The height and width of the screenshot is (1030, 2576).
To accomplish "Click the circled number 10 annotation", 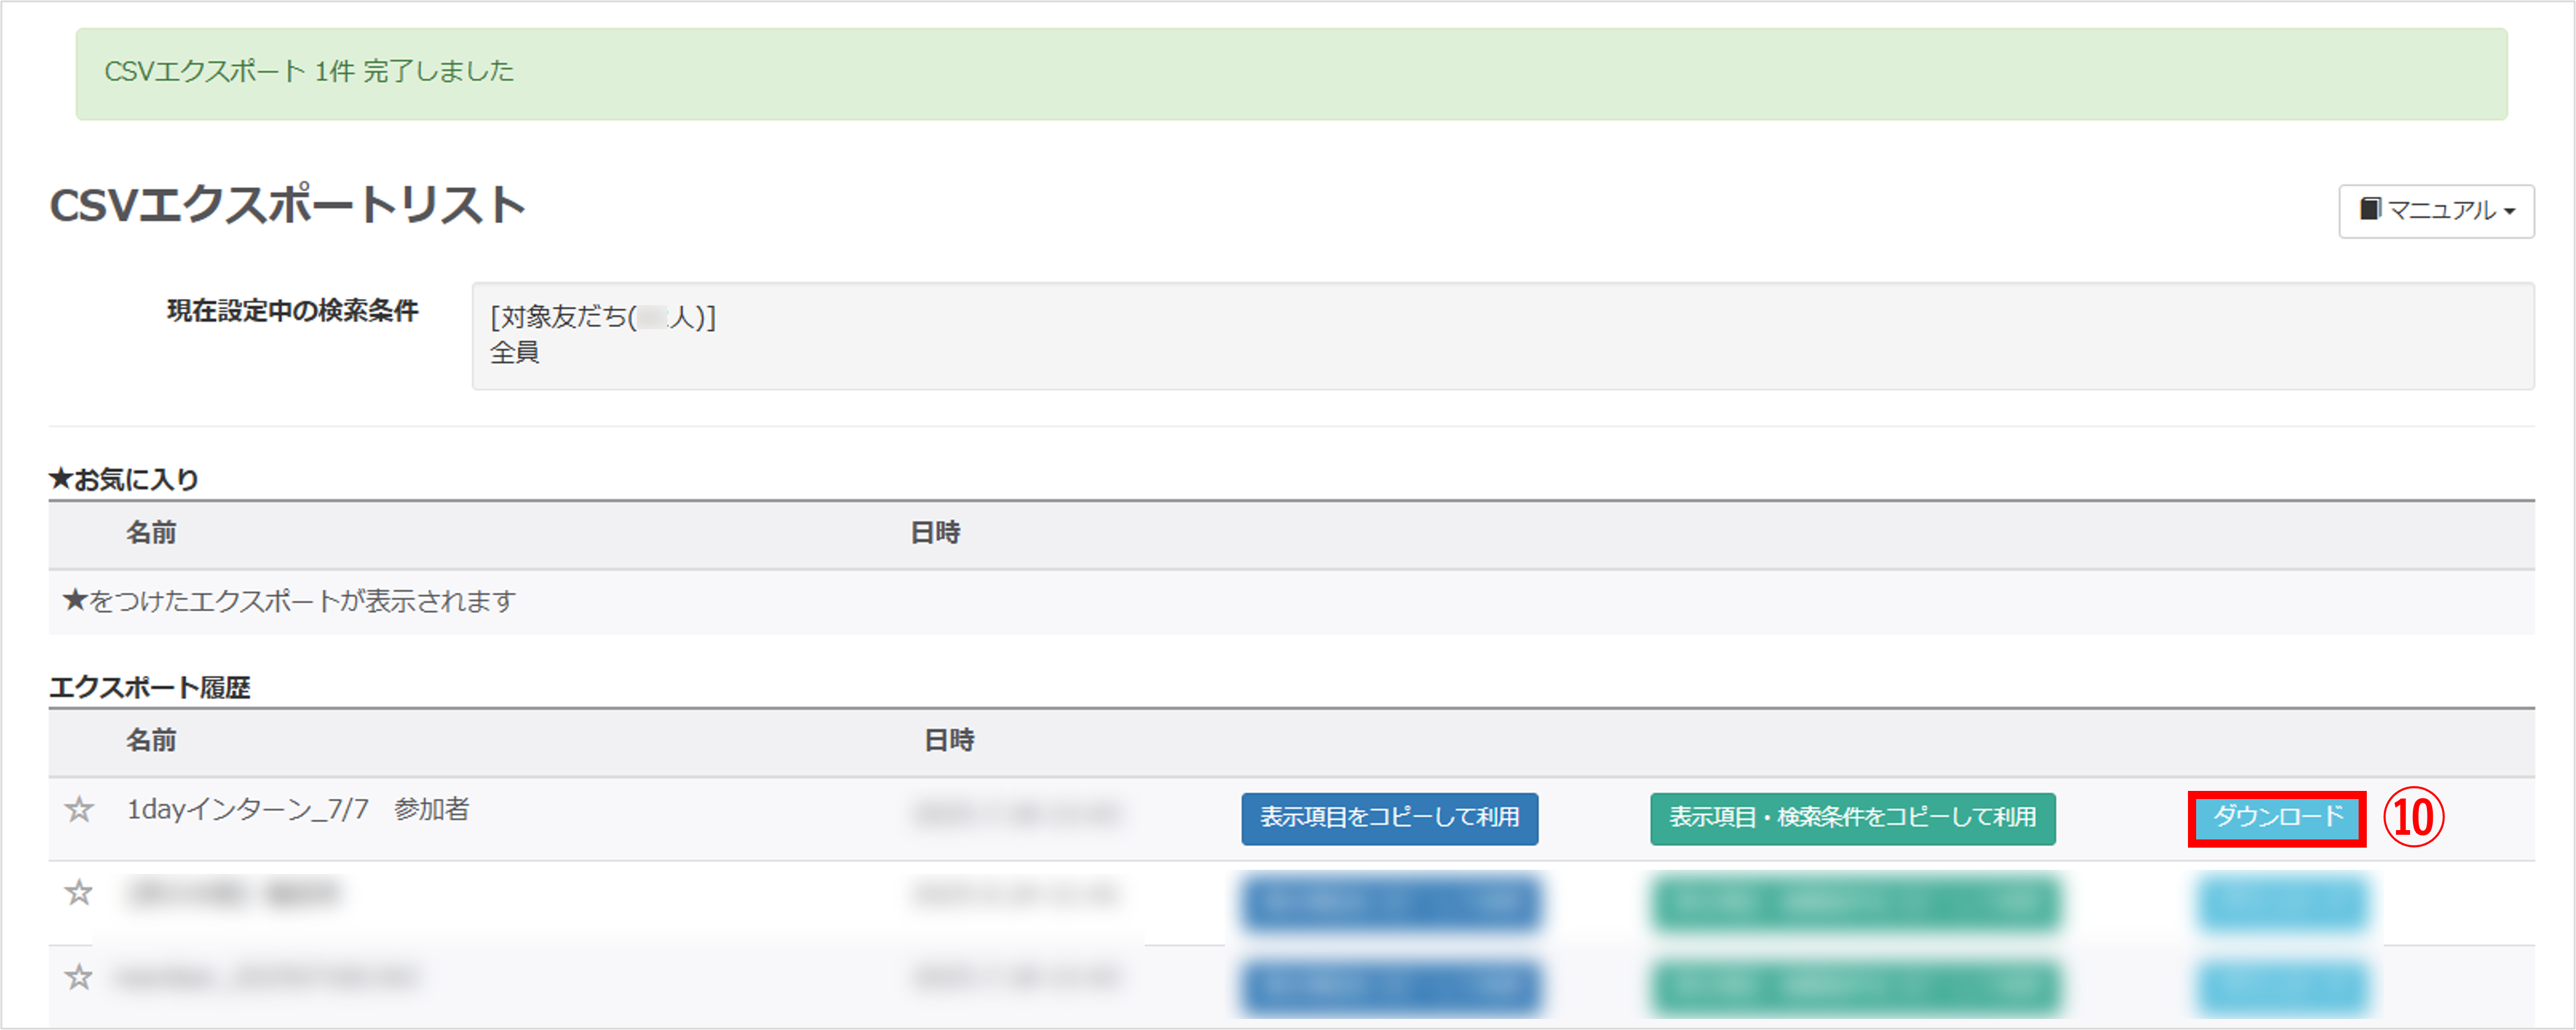I will pos(2413,818).
